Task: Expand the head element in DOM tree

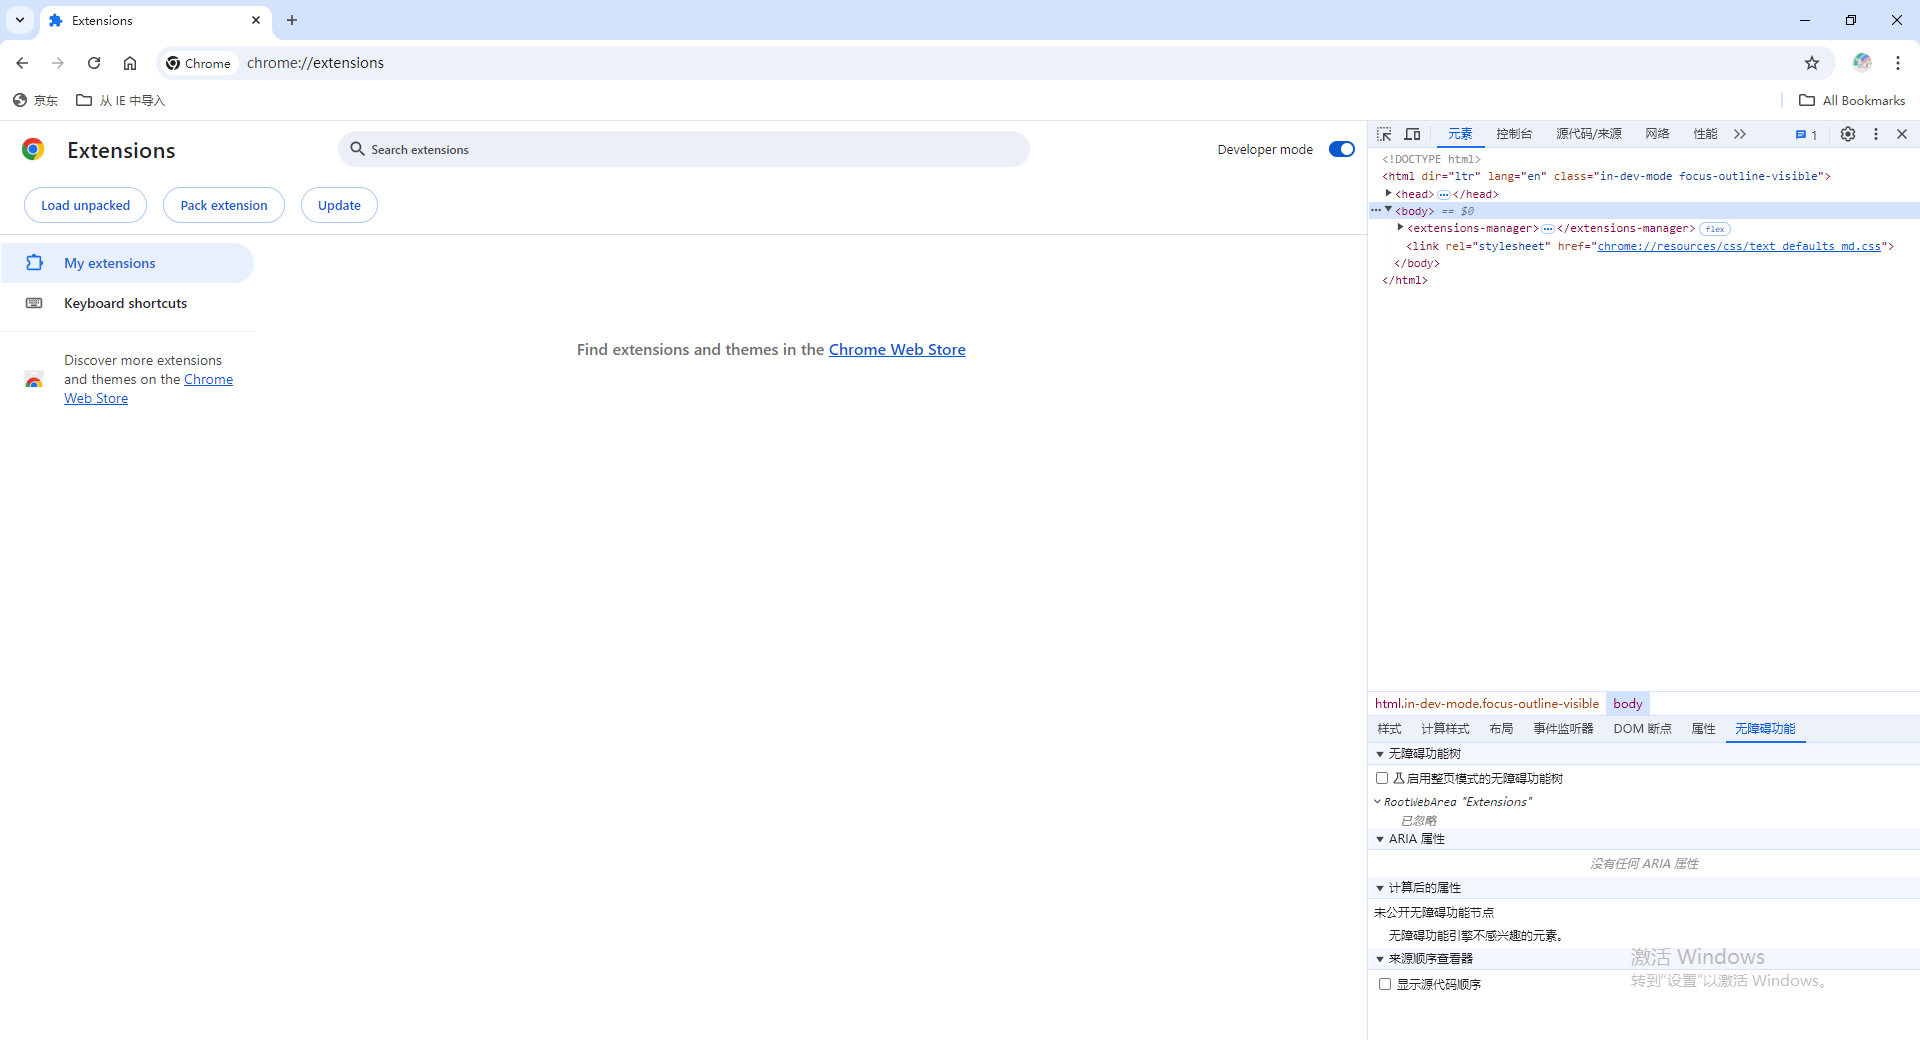Action: click(1388, 193)
